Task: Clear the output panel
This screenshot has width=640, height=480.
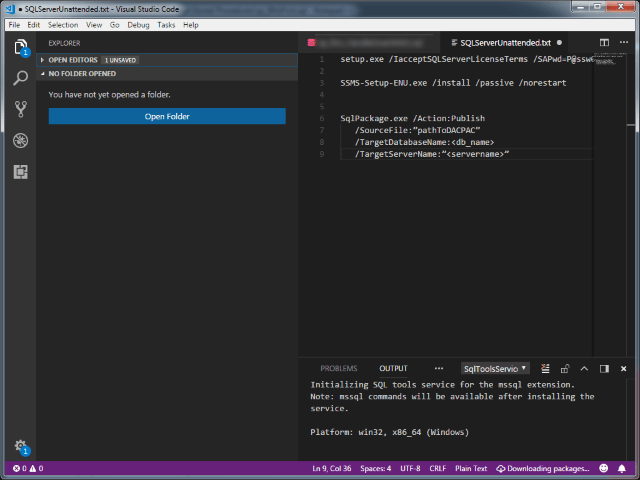Action: [545, 369]
